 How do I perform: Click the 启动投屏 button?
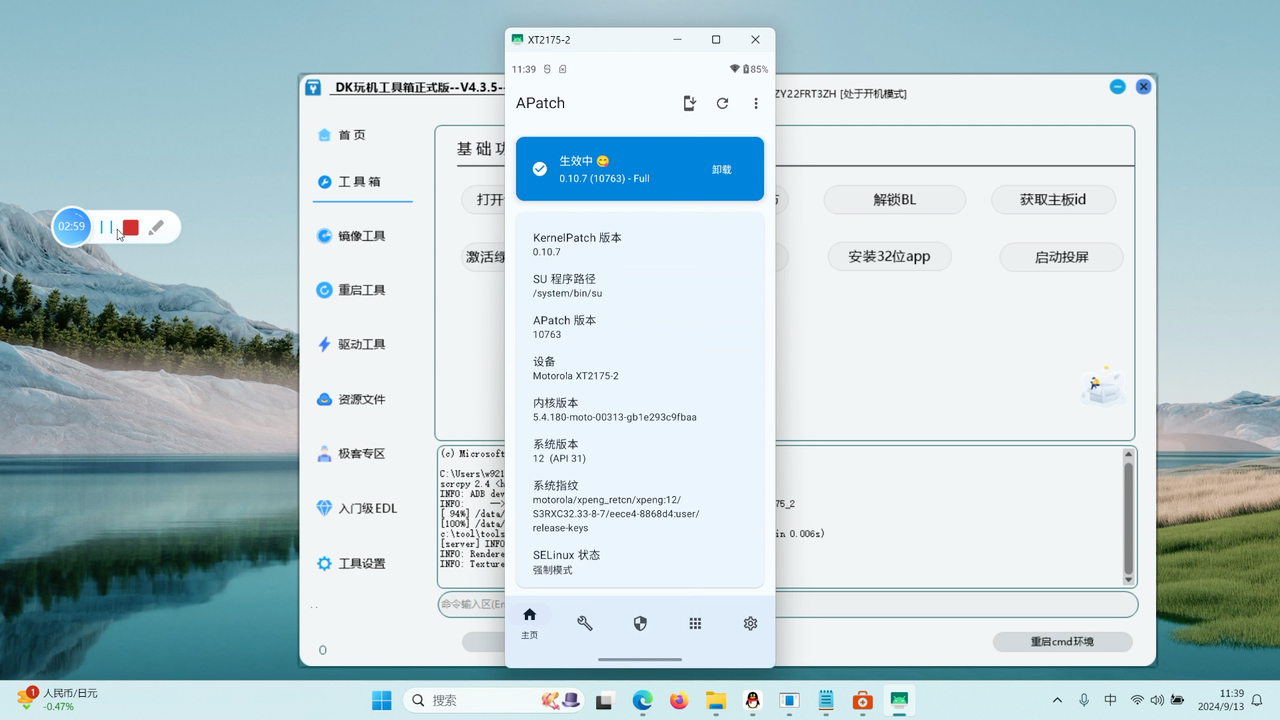pos(1062,256)
